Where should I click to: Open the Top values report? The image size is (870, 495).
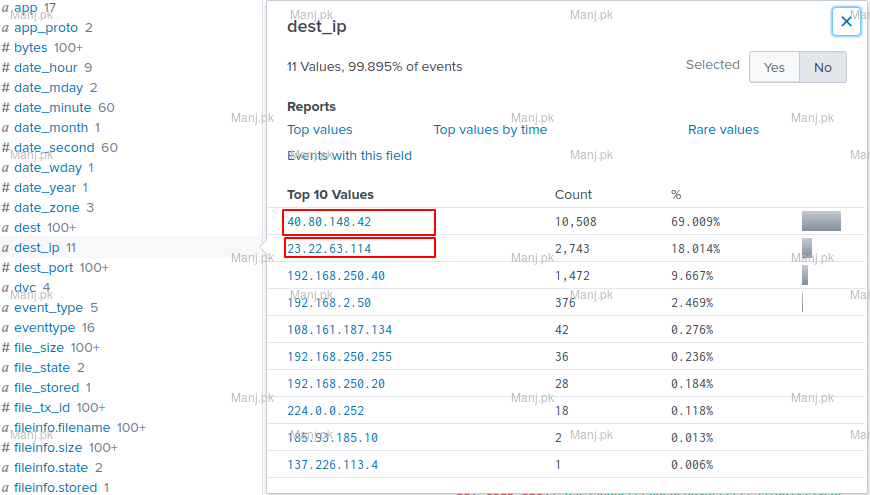[x=320, y=130]
